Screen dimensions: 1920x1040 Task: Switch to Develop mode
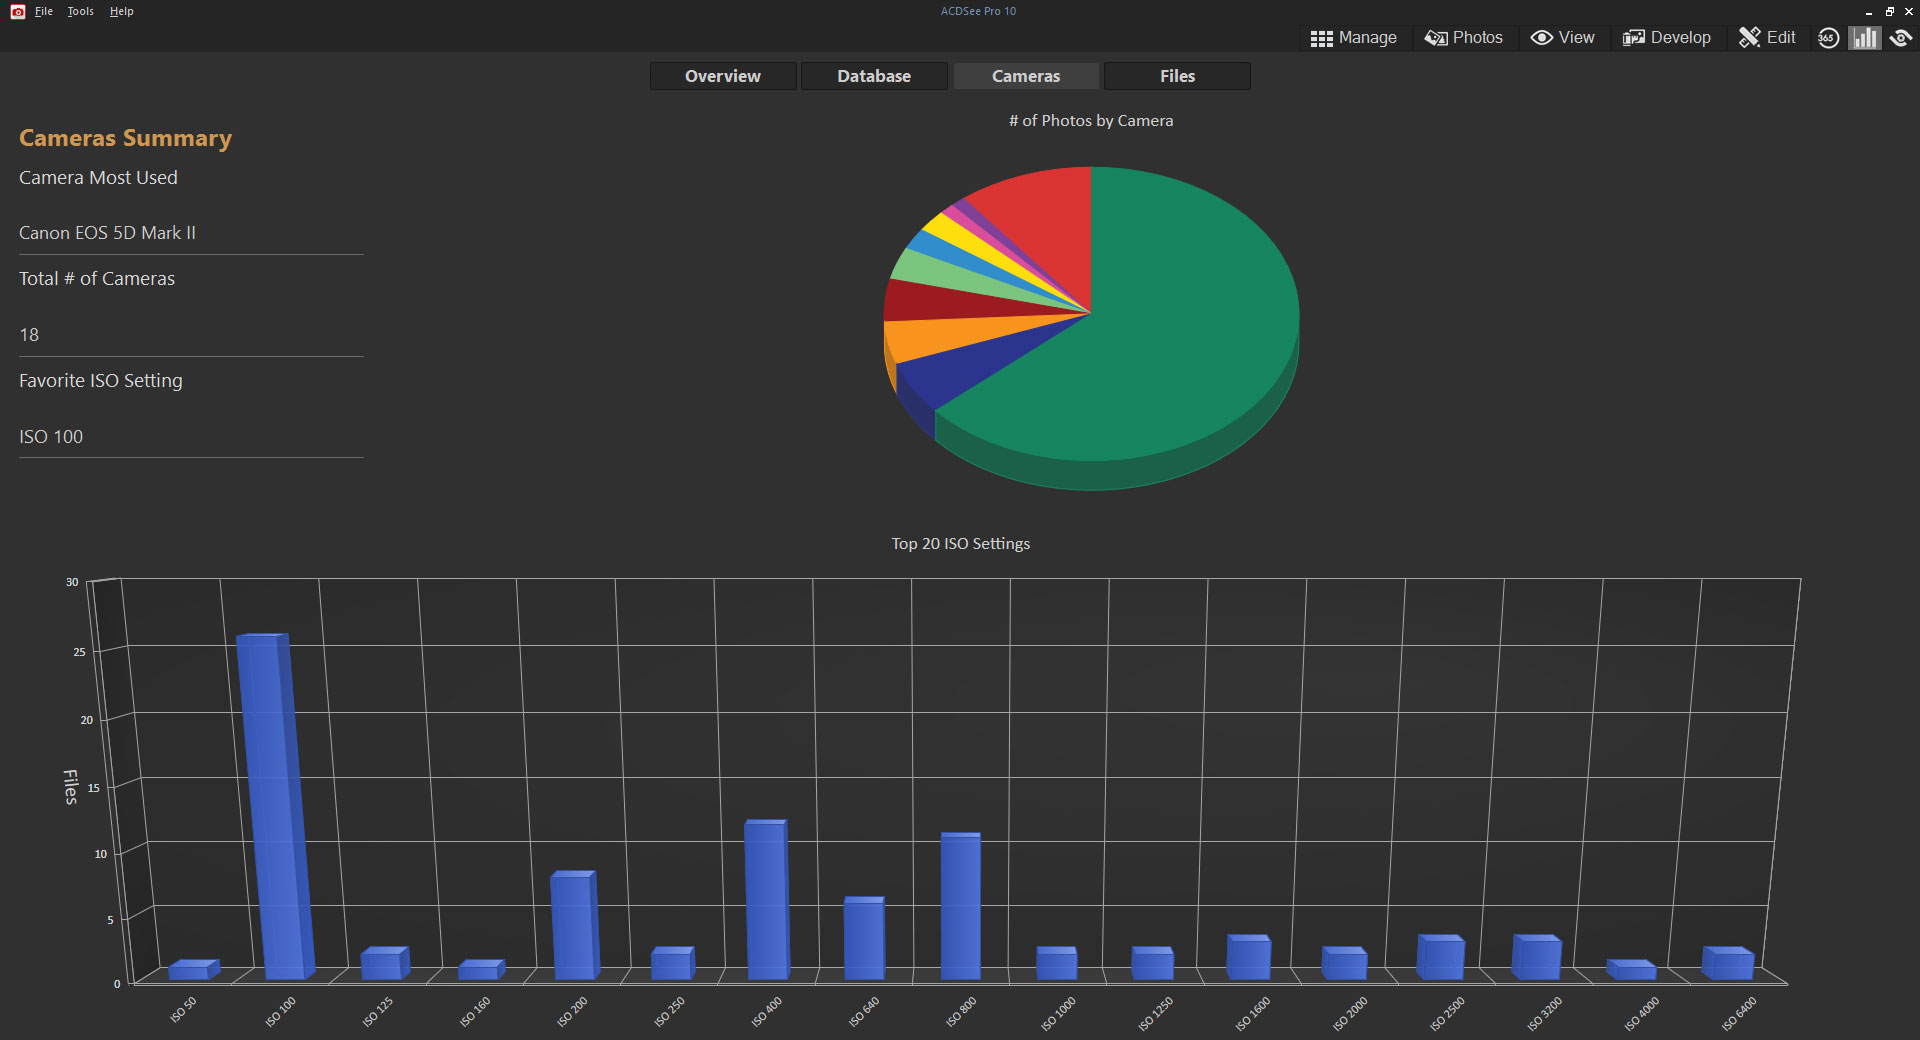pyautogui.click(x=1667, y=38)
